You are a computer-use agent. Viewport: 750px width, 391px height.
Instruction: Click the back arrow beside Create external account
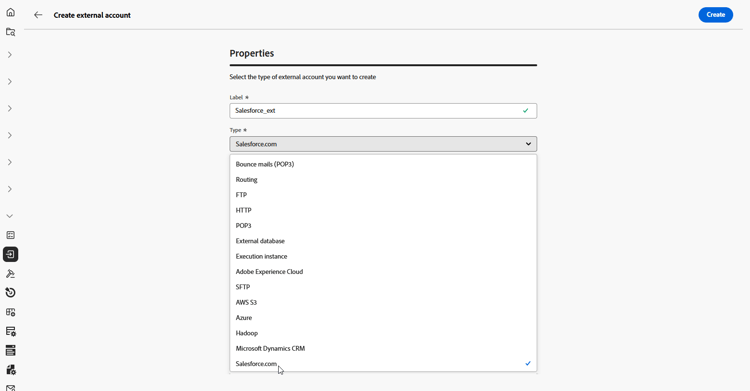pos(38,15)
